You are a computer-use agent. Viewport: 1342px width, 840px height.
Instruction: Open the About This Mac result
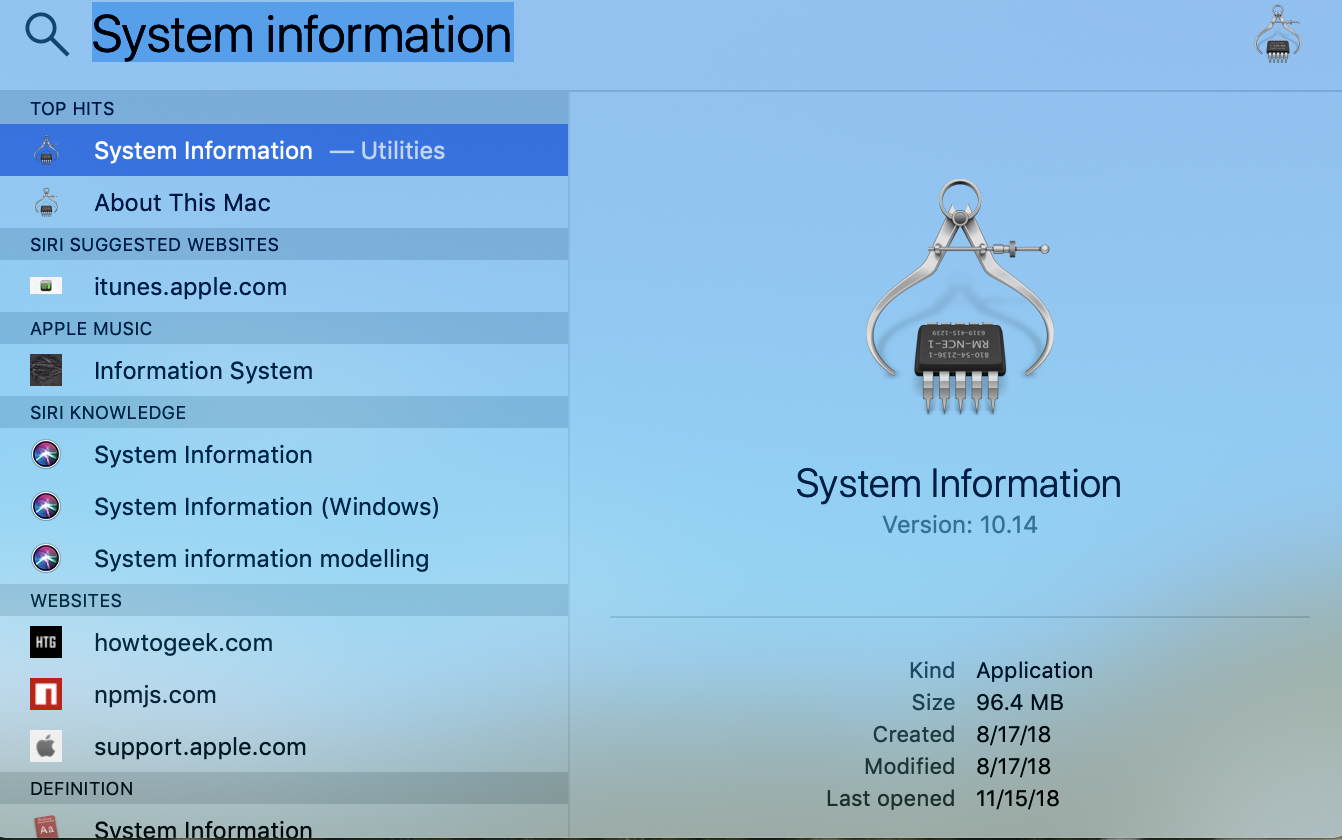284,202
